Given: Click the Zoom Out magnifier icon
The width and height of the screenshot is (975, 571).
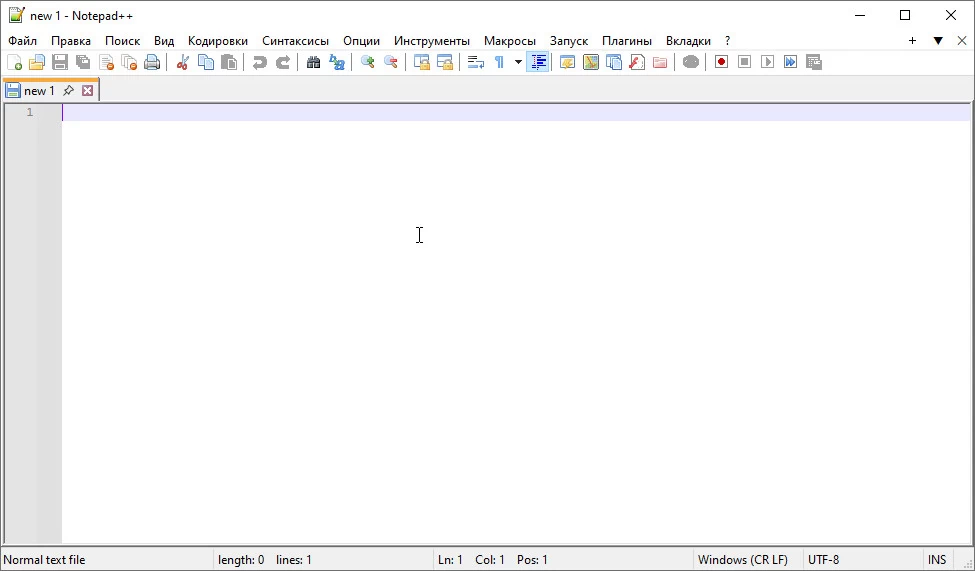Looking at the screenshot, I should 391,62.
